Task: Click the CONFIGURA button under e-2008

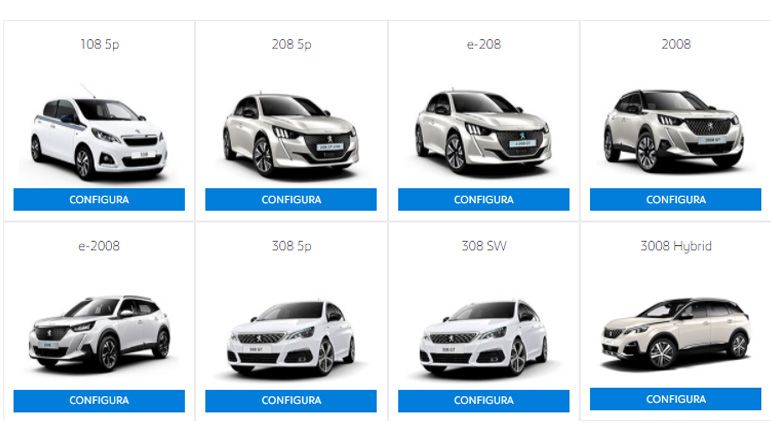Action: click(99, 401)
